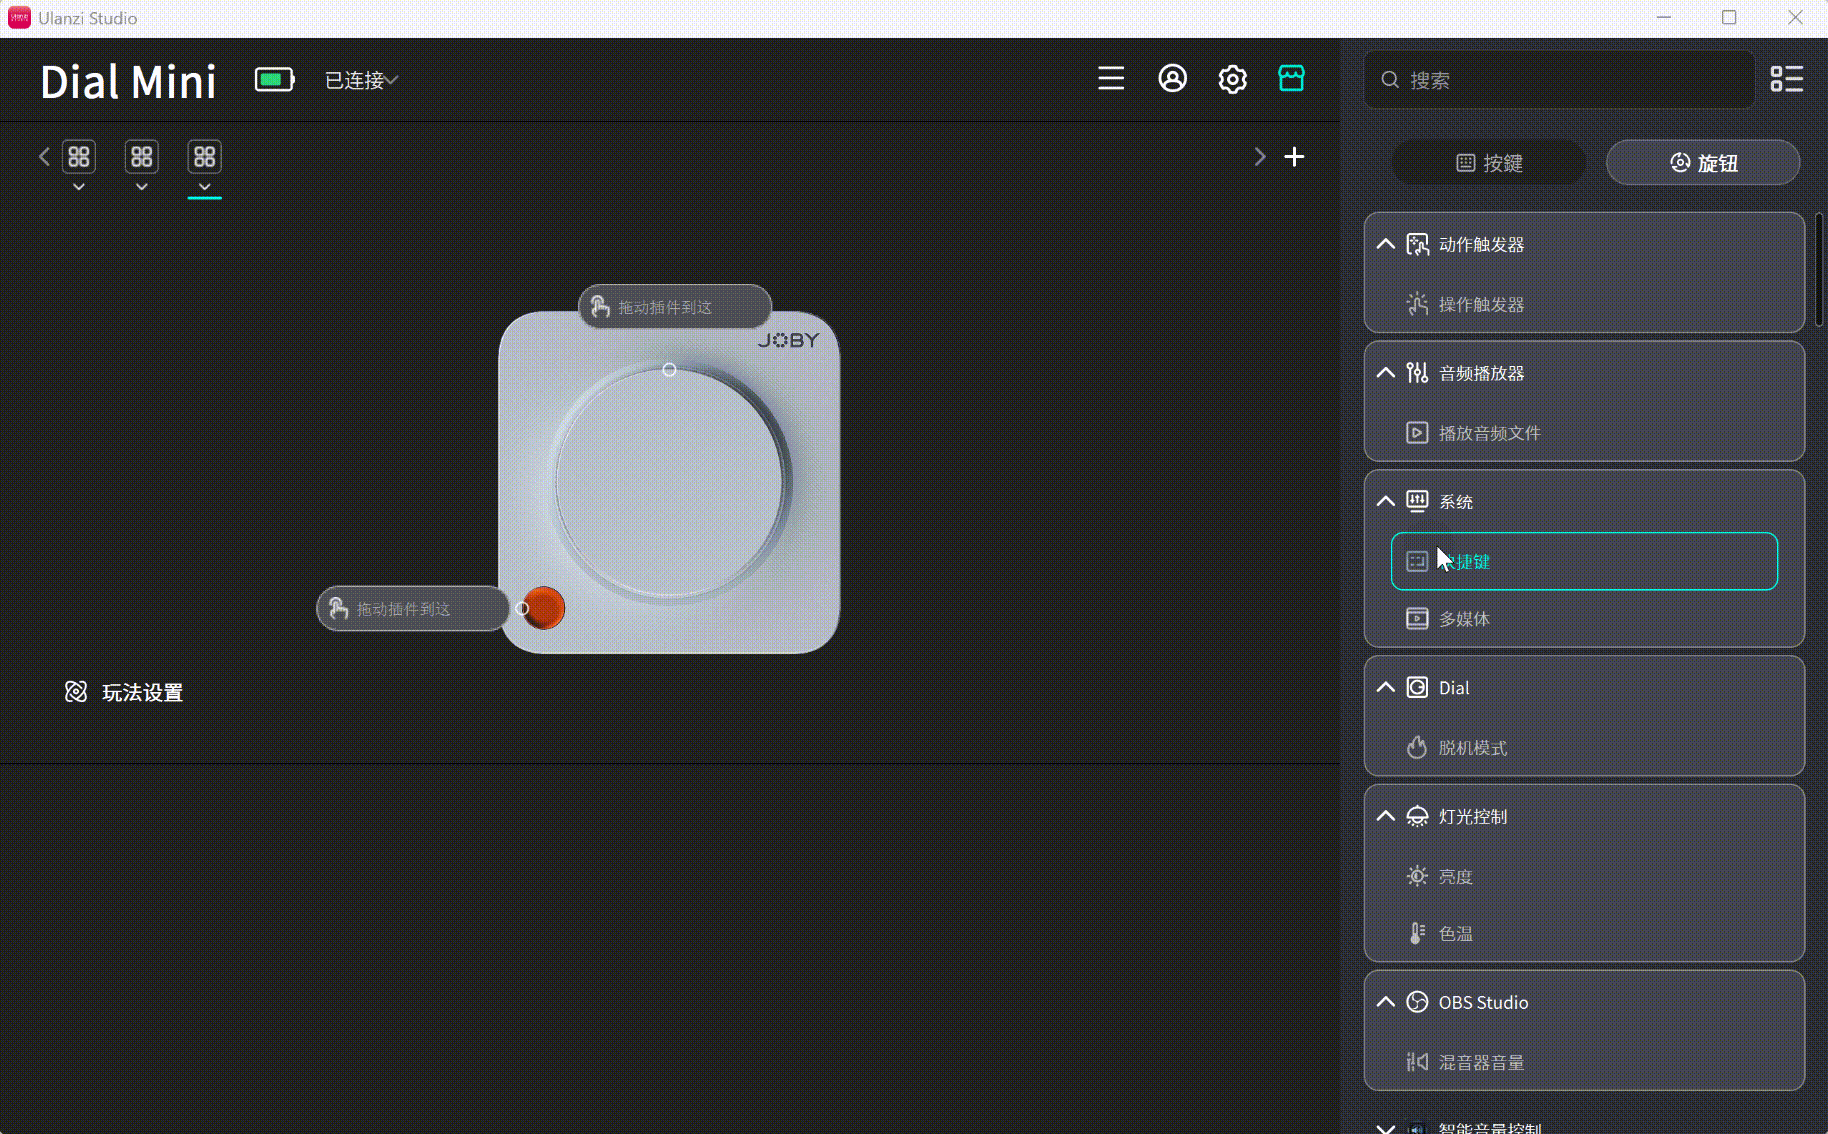Click the orange button on the Dial device
Viewport: 1828px width, 1134px height.
pos(544,608)
